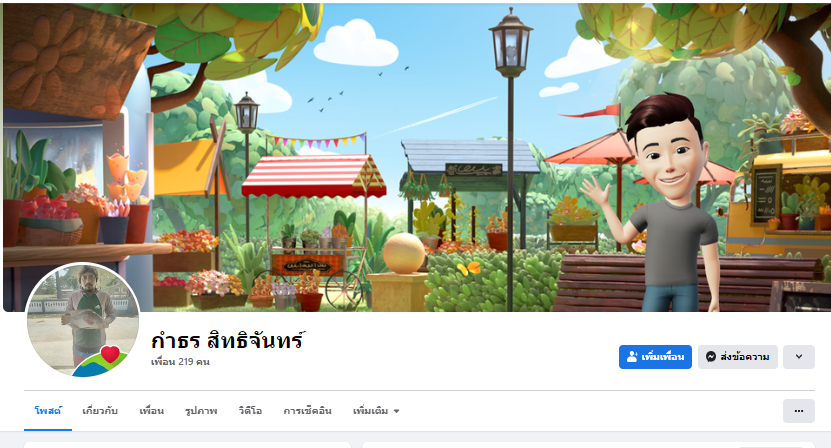
Task: Click the Messenger icon in ส่งข้อความ button
Action: coord(711,357)
